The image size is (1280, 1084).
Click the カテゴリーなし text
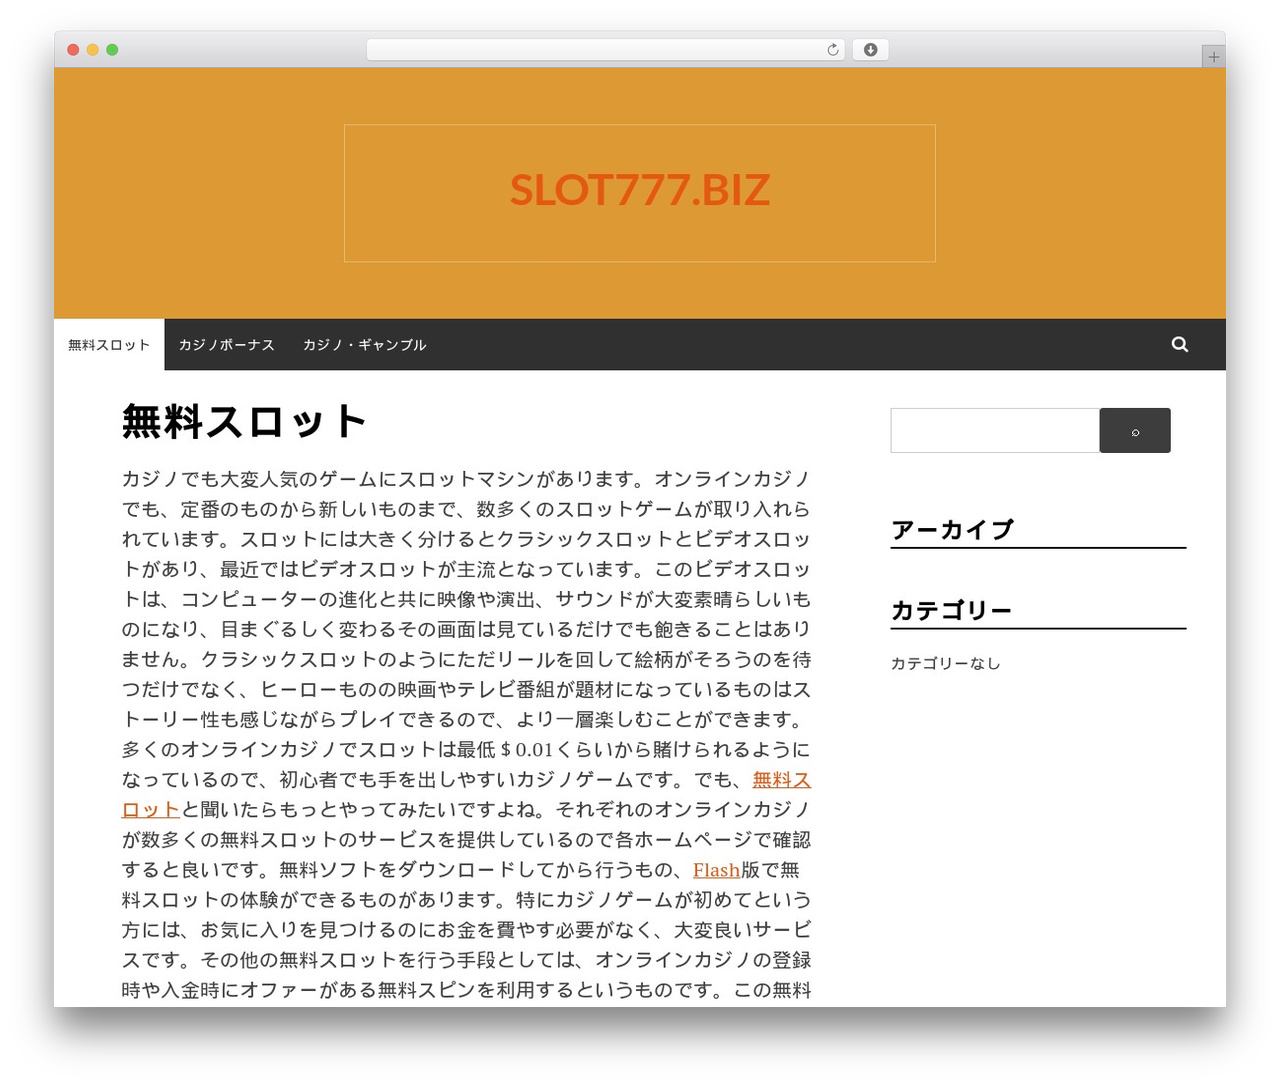tap(946, 663)
